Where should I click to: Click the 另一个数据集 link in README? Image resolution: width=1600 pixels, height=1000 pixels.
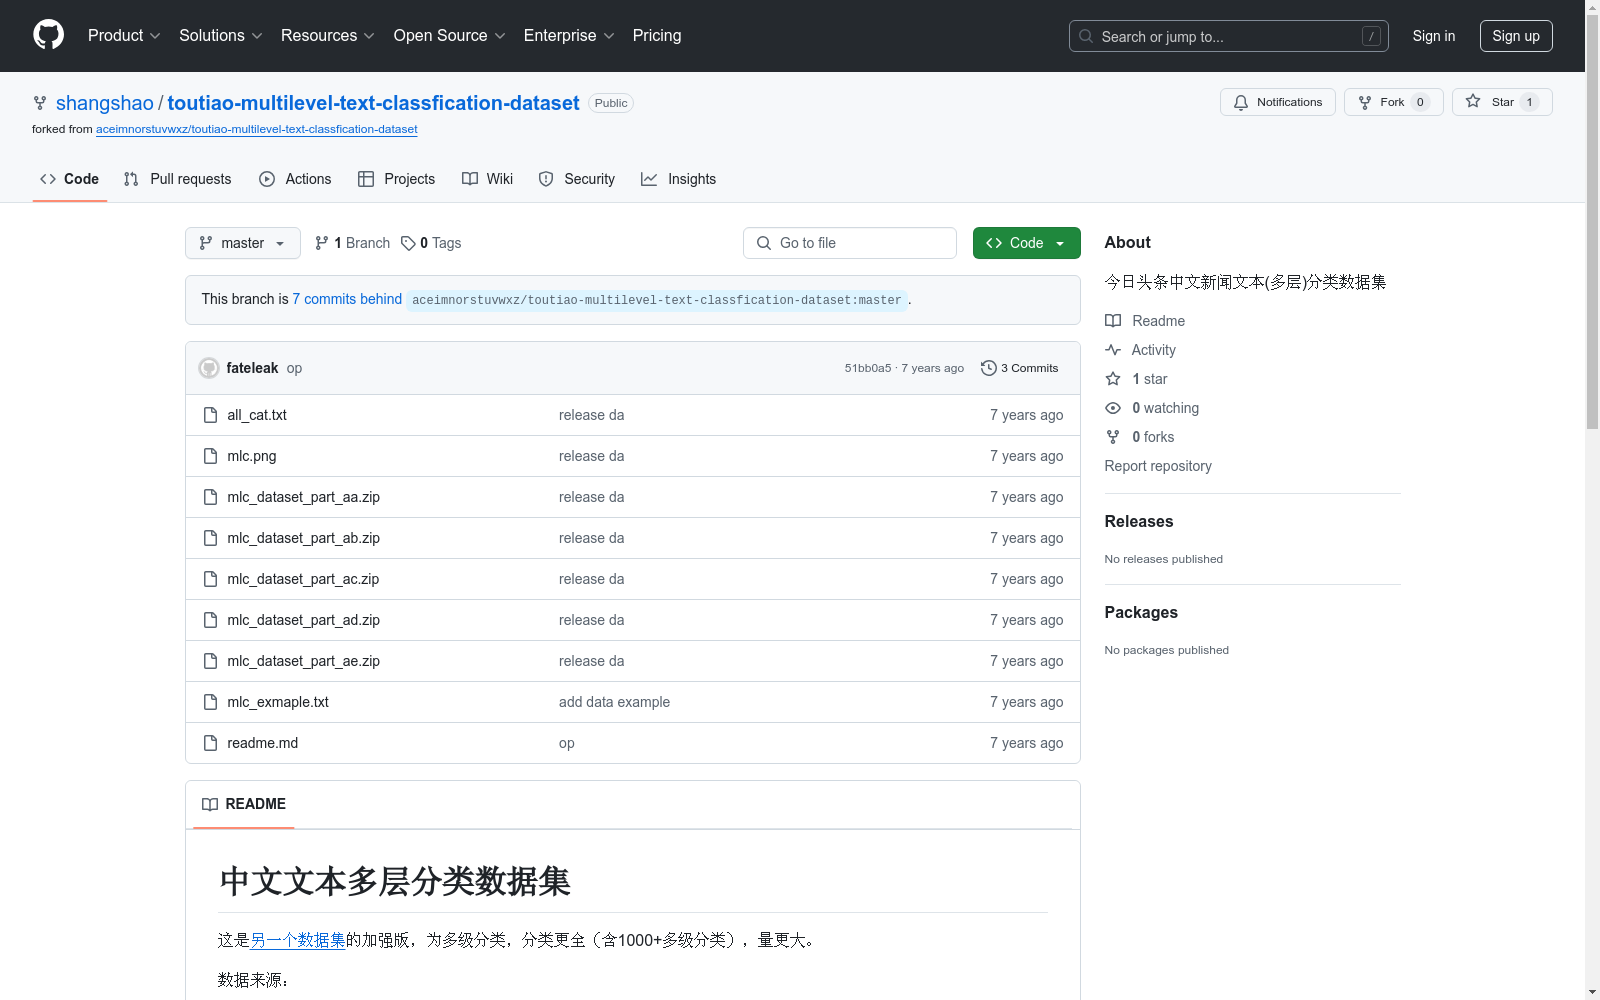(x=298, y=940)
